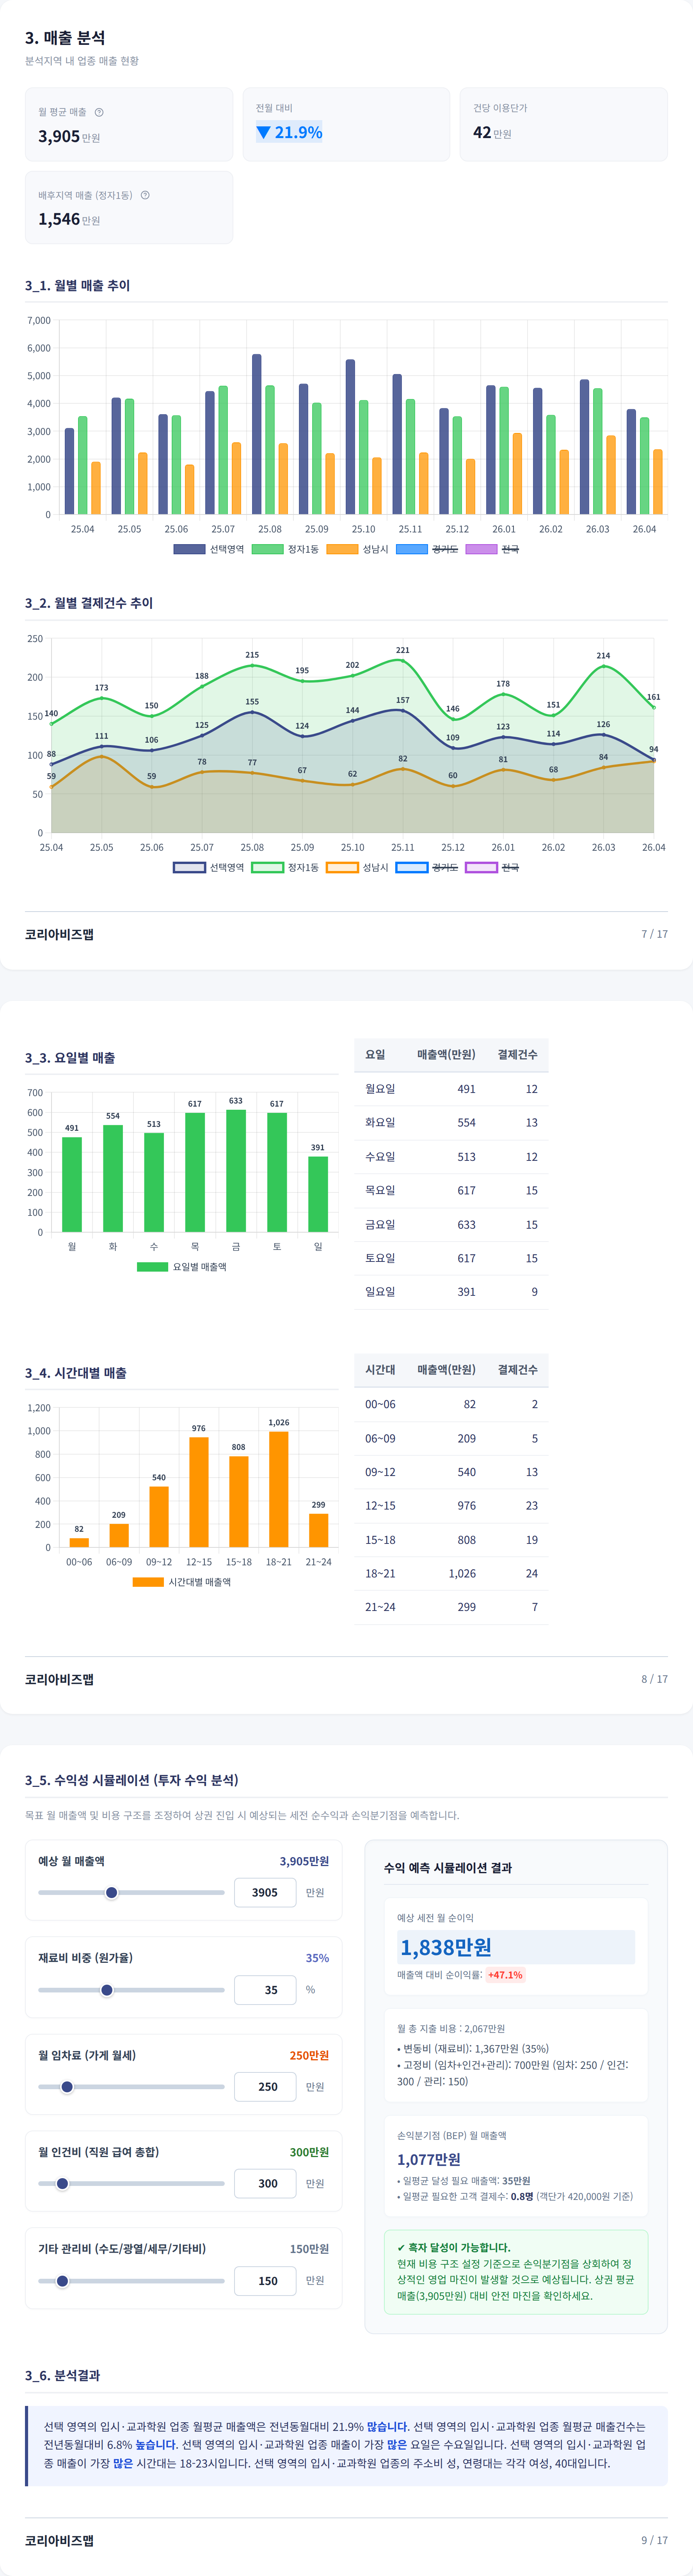This screenshot has width=693, height=2576.
Task: Click the help icon beside 월 평균 매출
Action: (x=99, y=112)
